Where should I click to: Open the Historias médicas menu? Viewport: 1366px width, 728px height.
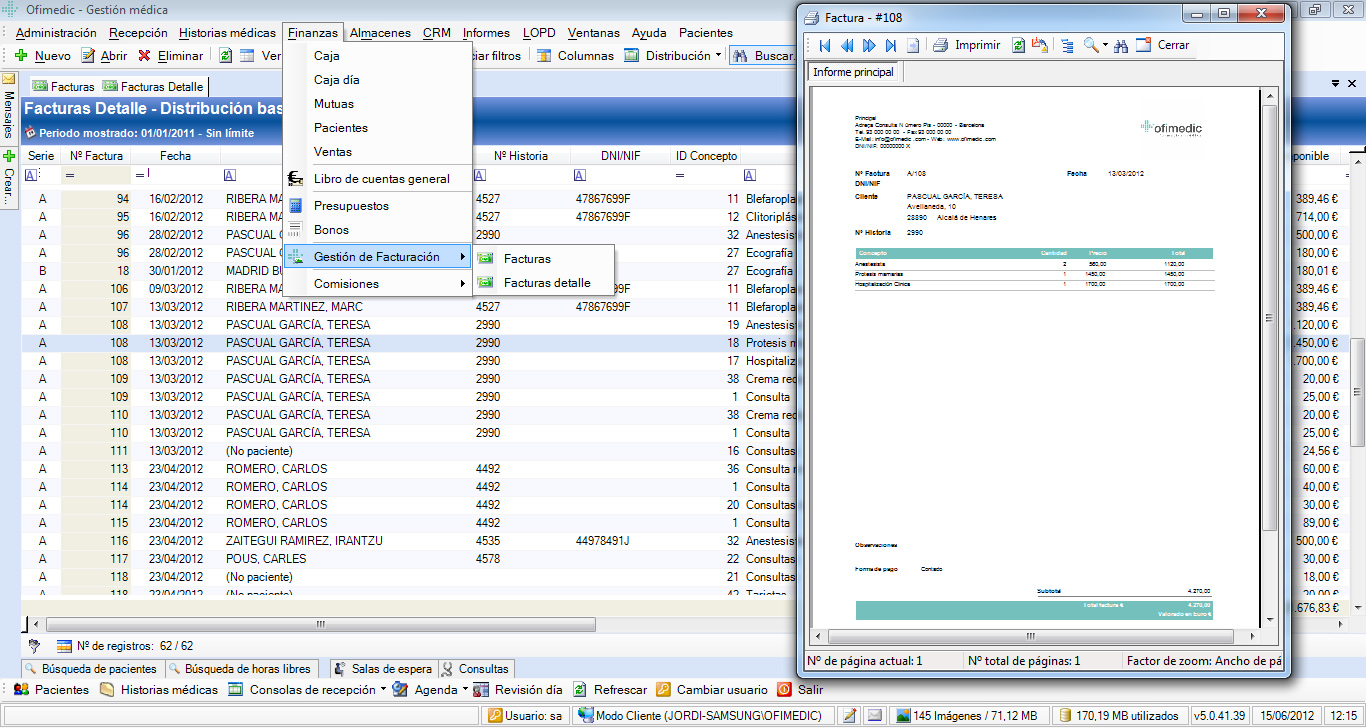click(x=227, y=33)
